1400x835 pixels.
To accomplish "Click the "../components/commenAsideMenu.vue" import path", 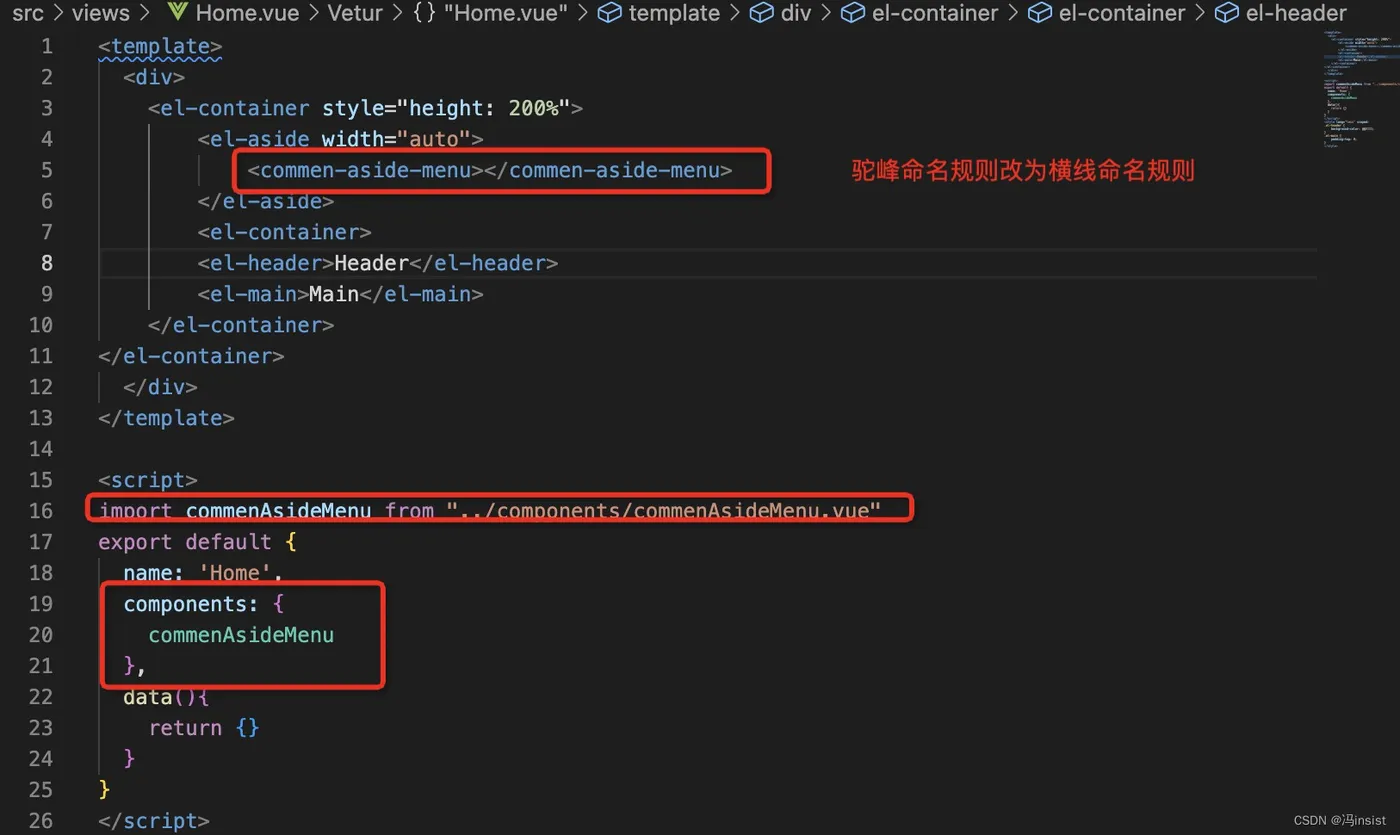I will tap(664, 511).
